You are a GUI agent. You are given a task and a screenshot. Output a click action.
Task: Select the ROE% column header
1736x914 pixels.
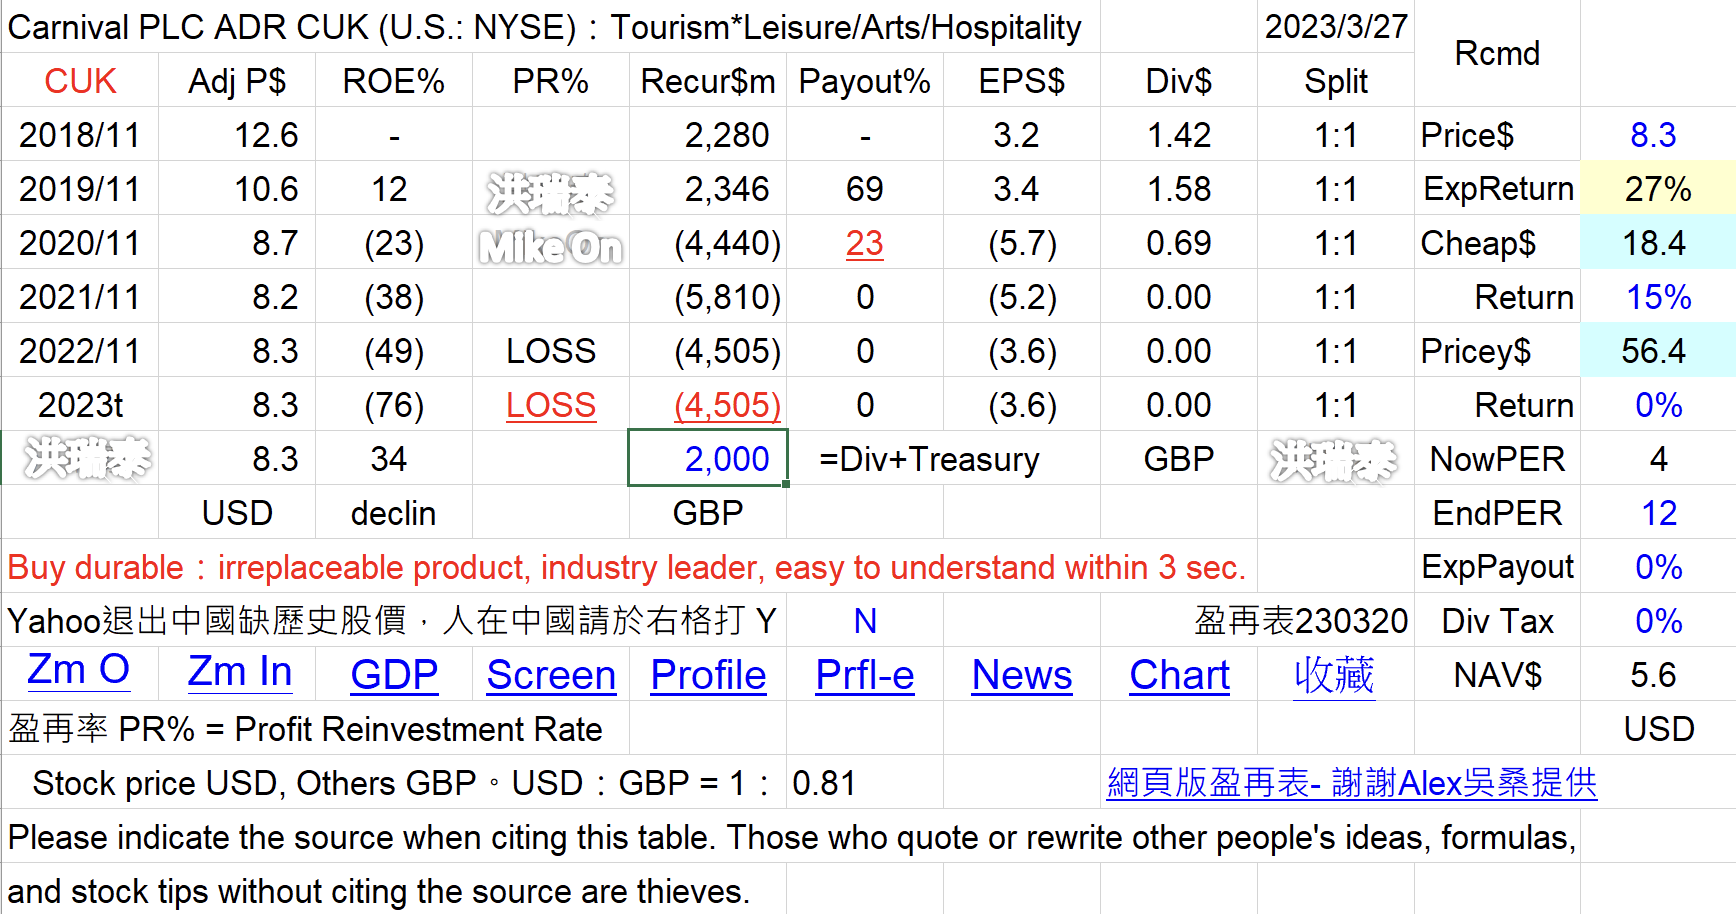pyautogui.click(x=394, y=81)
